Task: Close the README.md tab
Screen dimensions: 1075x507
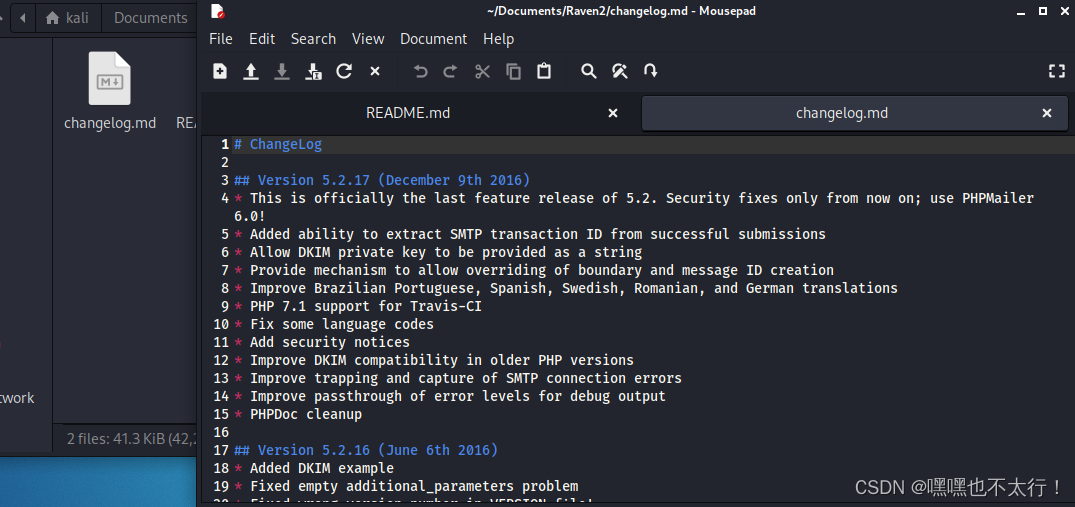Action: coord(613,113)
